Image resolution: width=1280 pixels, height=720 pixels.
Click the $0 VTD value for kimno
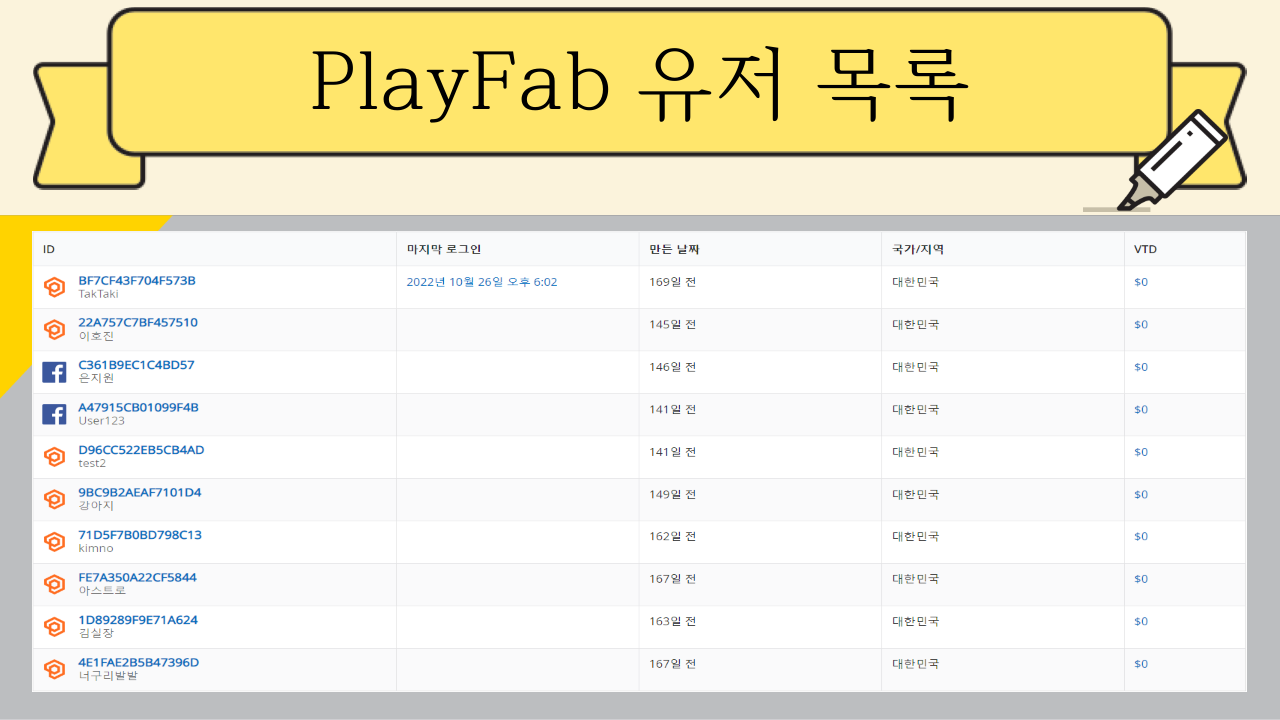tap(1141, 536)
